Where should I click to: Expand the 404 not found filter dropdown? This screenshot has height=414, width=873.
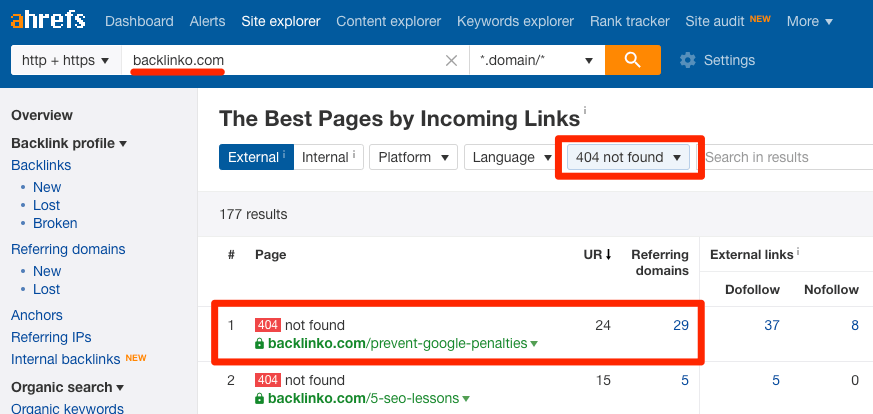pyautogui.click(x=629, y=157)
